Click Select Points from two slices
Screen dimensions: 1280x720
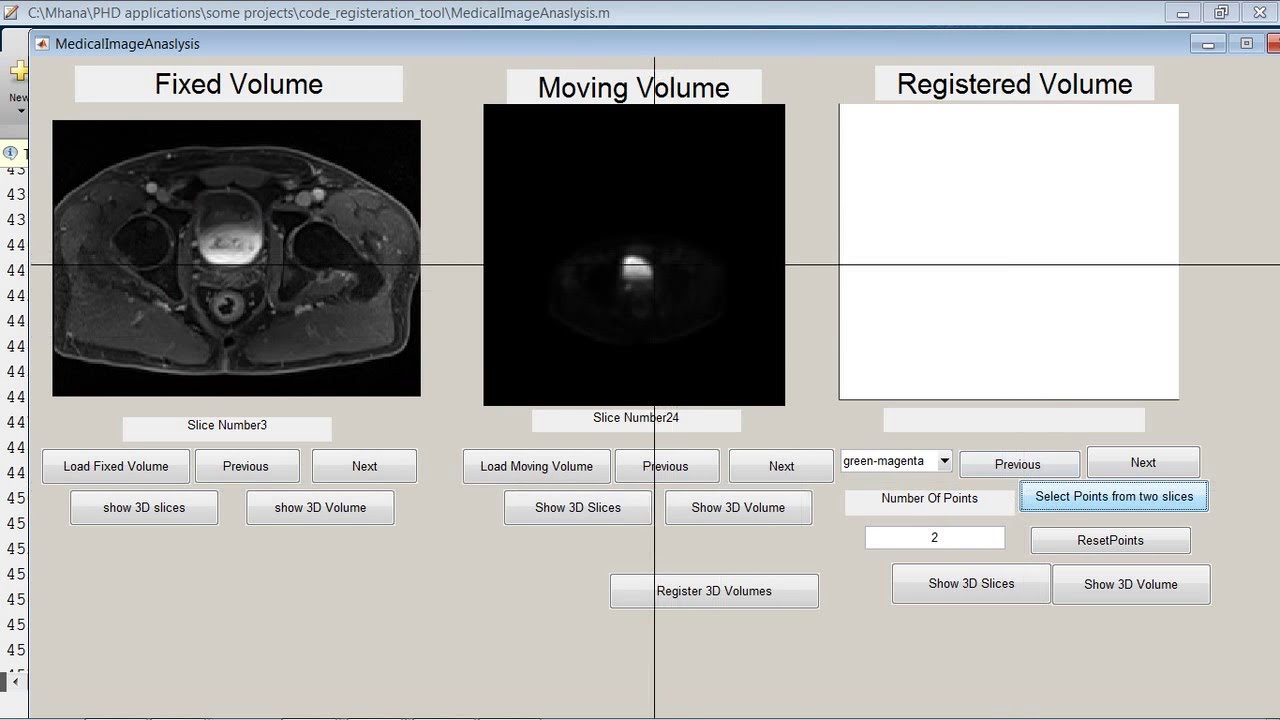tap(1114, 496)
